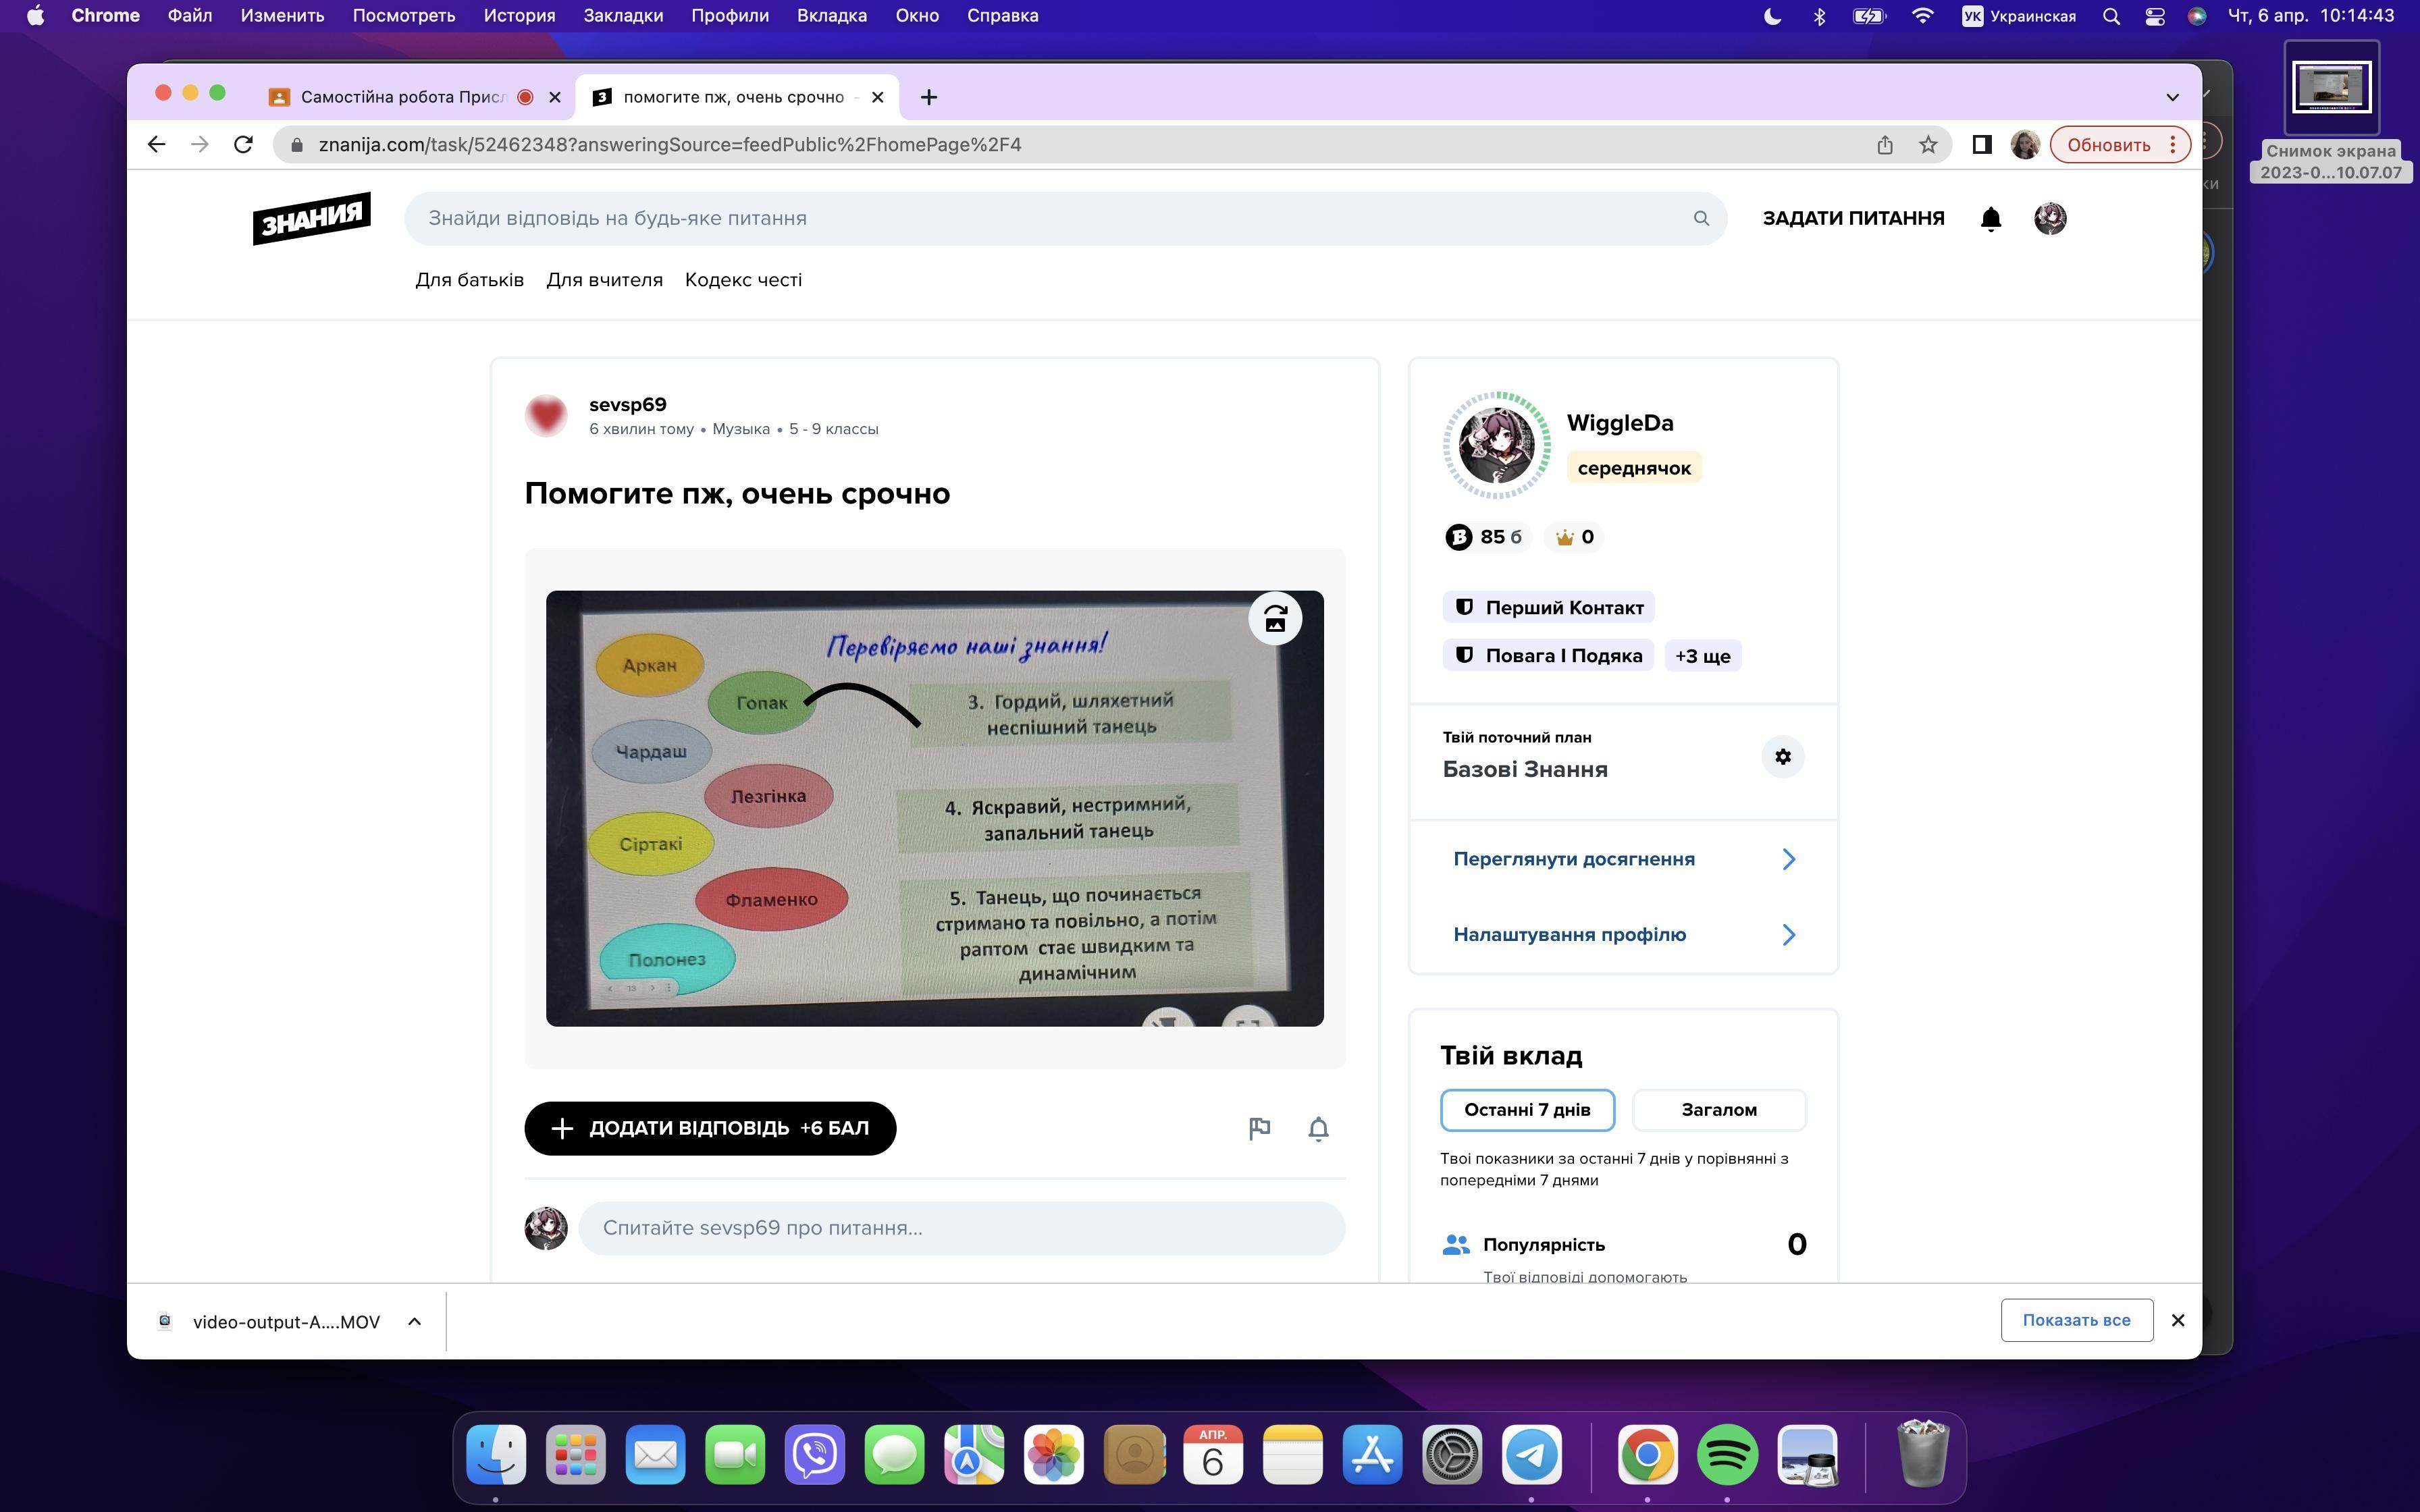Viewport: 2420px width, 1512px height.
Task: Open plan settings gear icon
Action: [x=1782, y=757]
